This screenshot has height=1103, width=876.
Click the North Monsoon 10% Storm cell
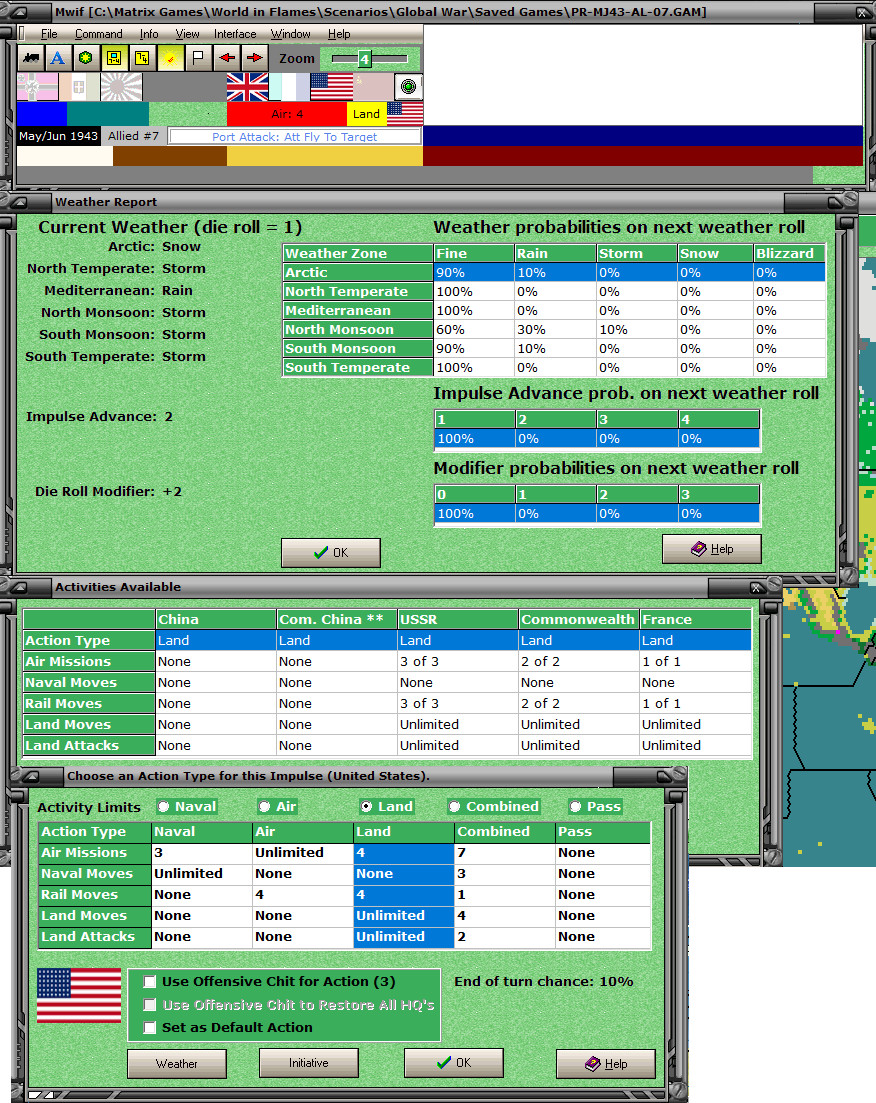(x=636, y=329)
